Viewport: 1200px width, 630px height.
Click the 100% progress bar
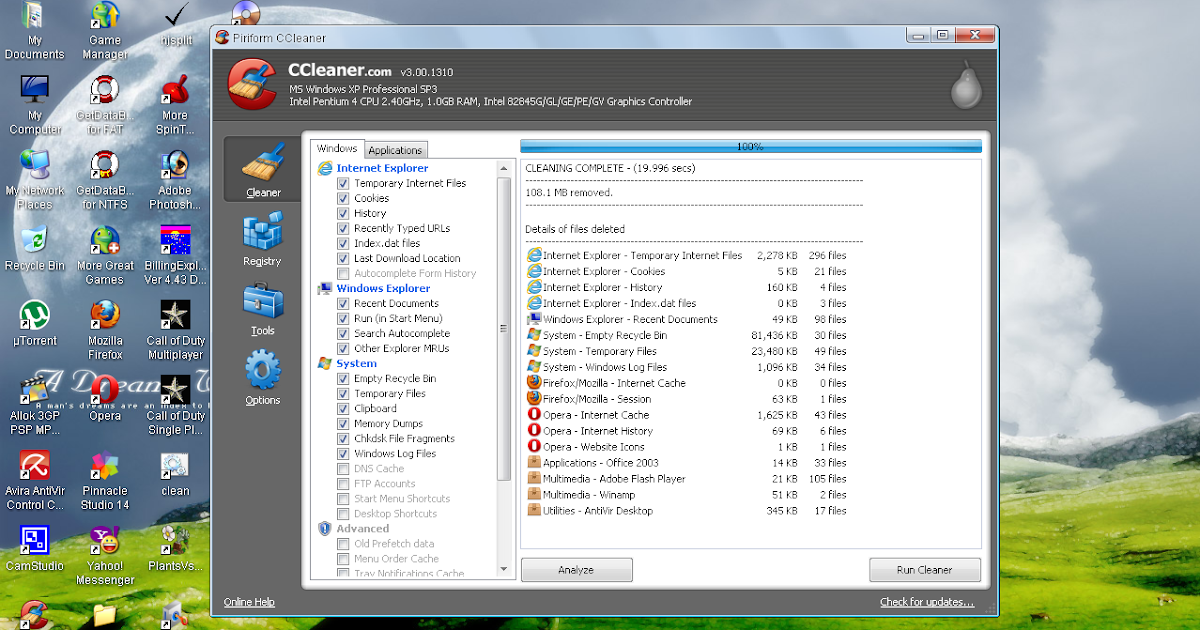point(750,146)
